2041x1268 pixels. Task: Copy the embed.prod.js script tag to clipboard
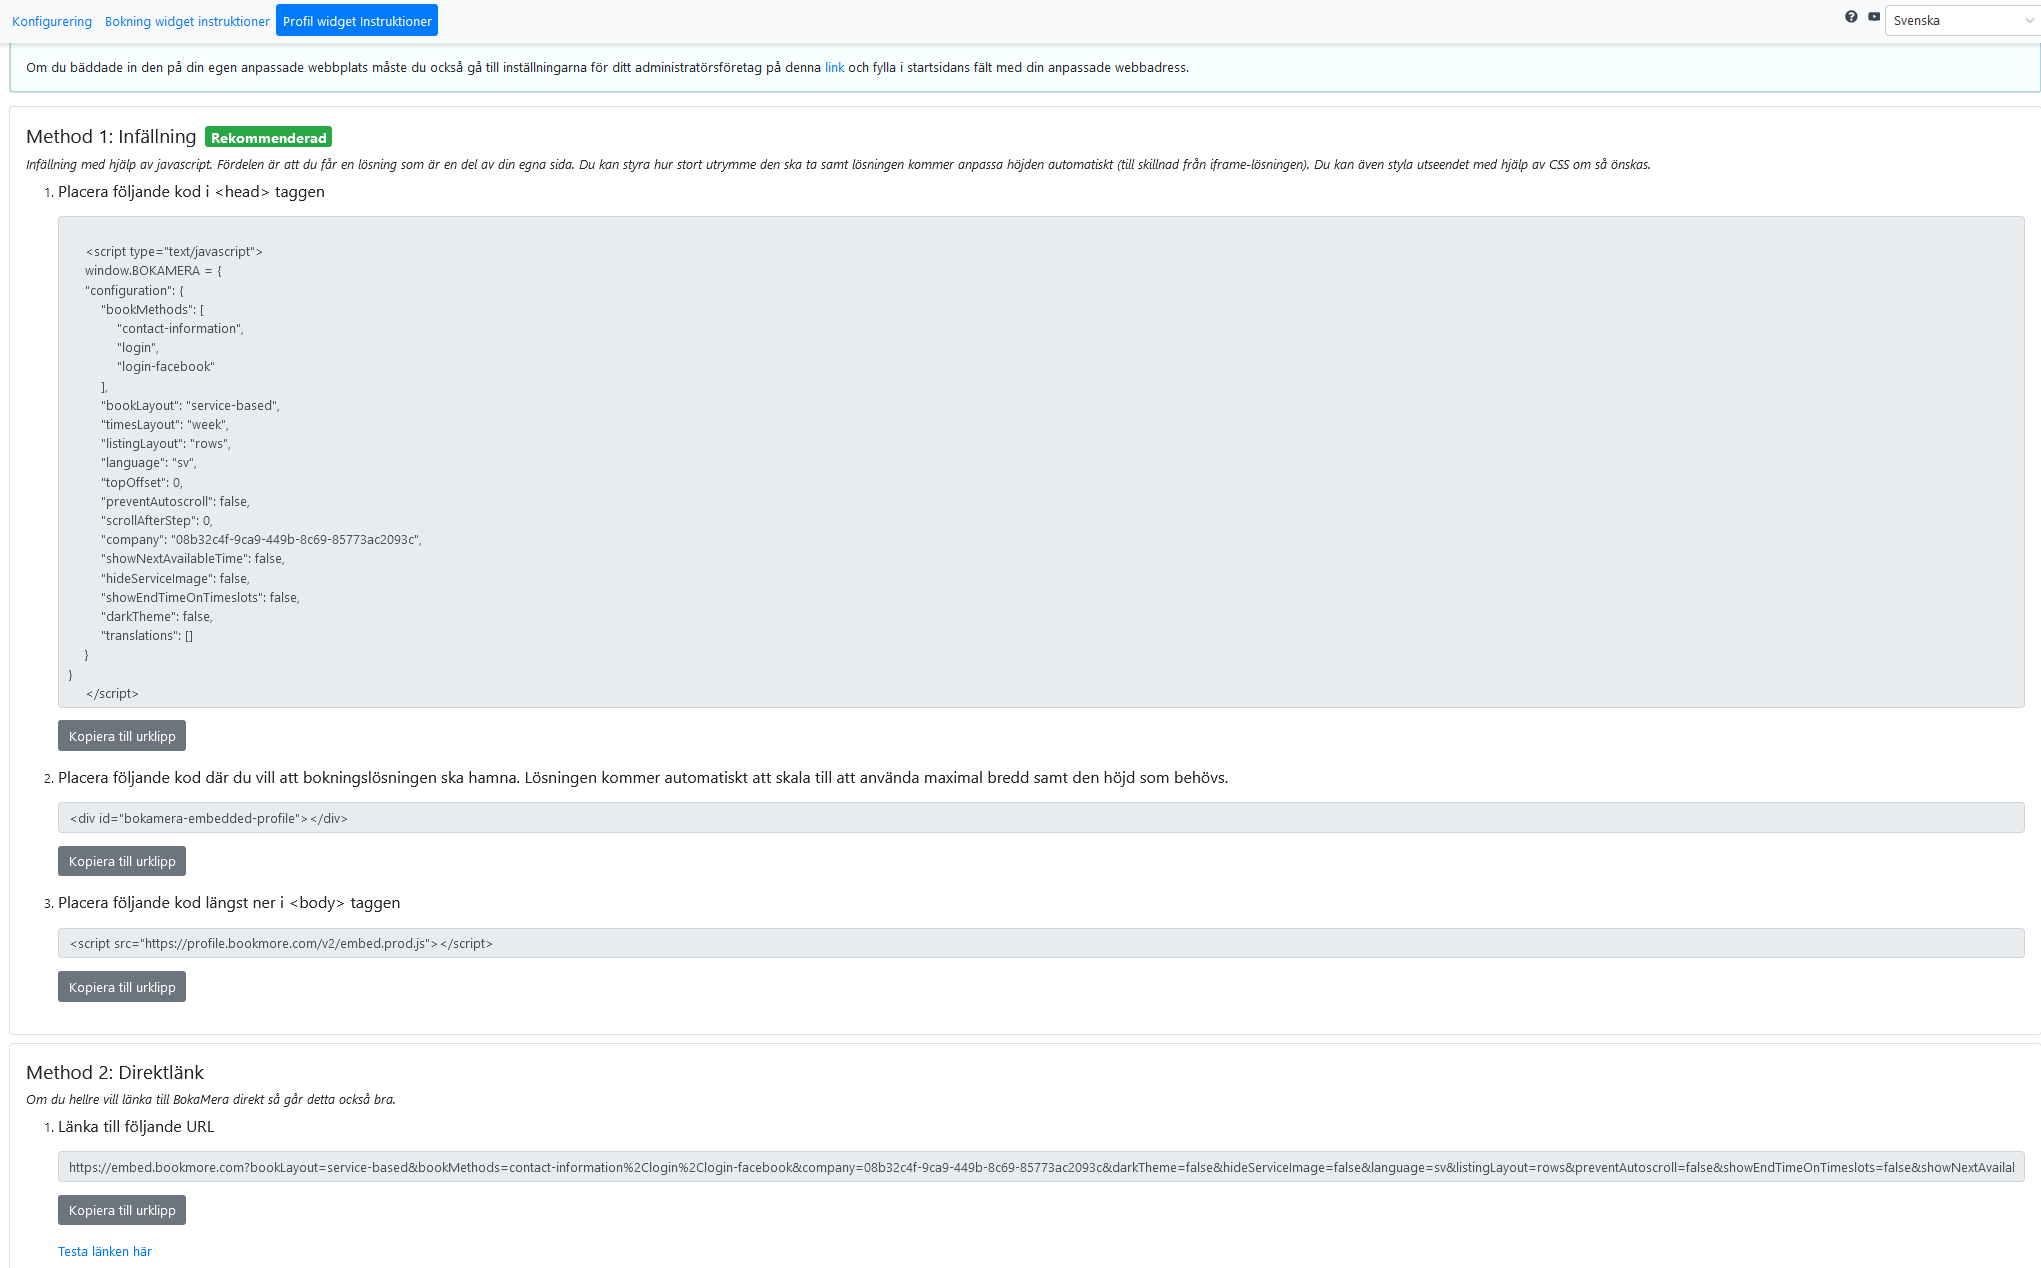tap(122, 987)
